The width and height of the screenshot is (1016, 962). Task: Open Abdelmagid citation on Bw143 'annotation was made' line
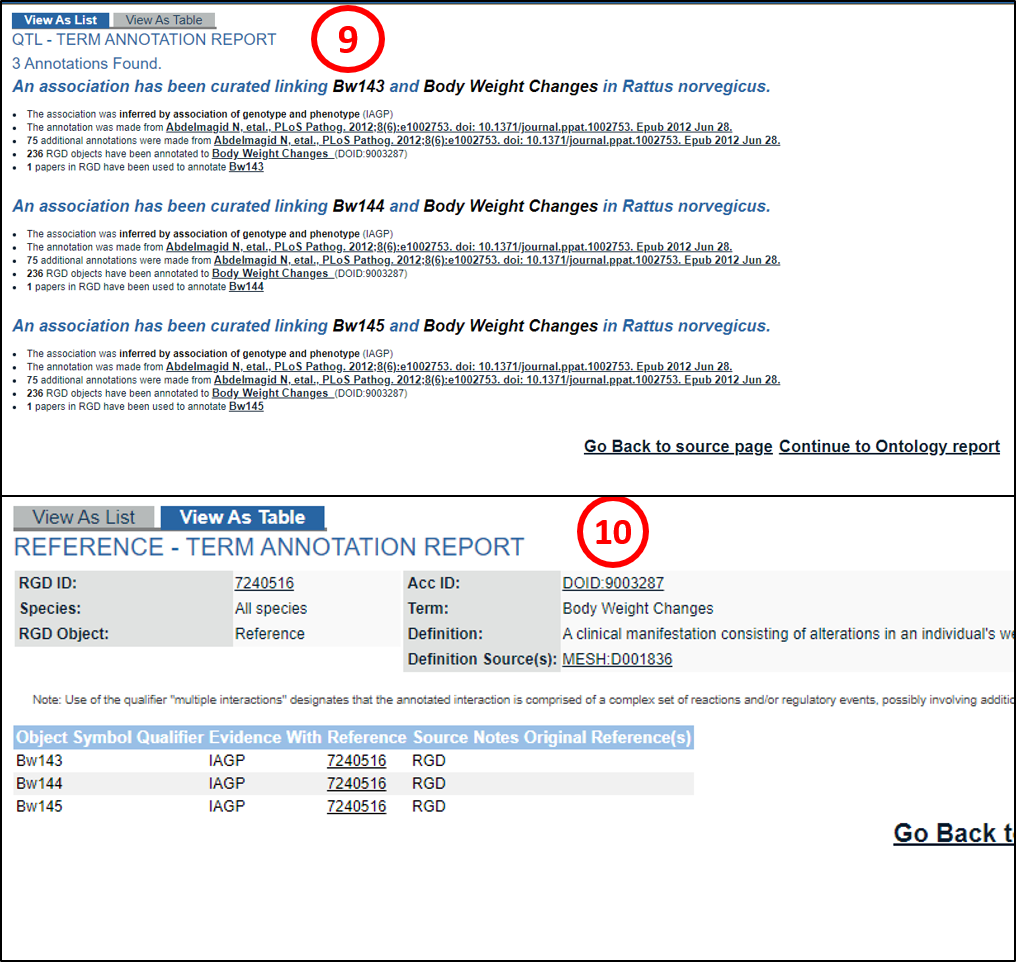(x=448, y=127)
